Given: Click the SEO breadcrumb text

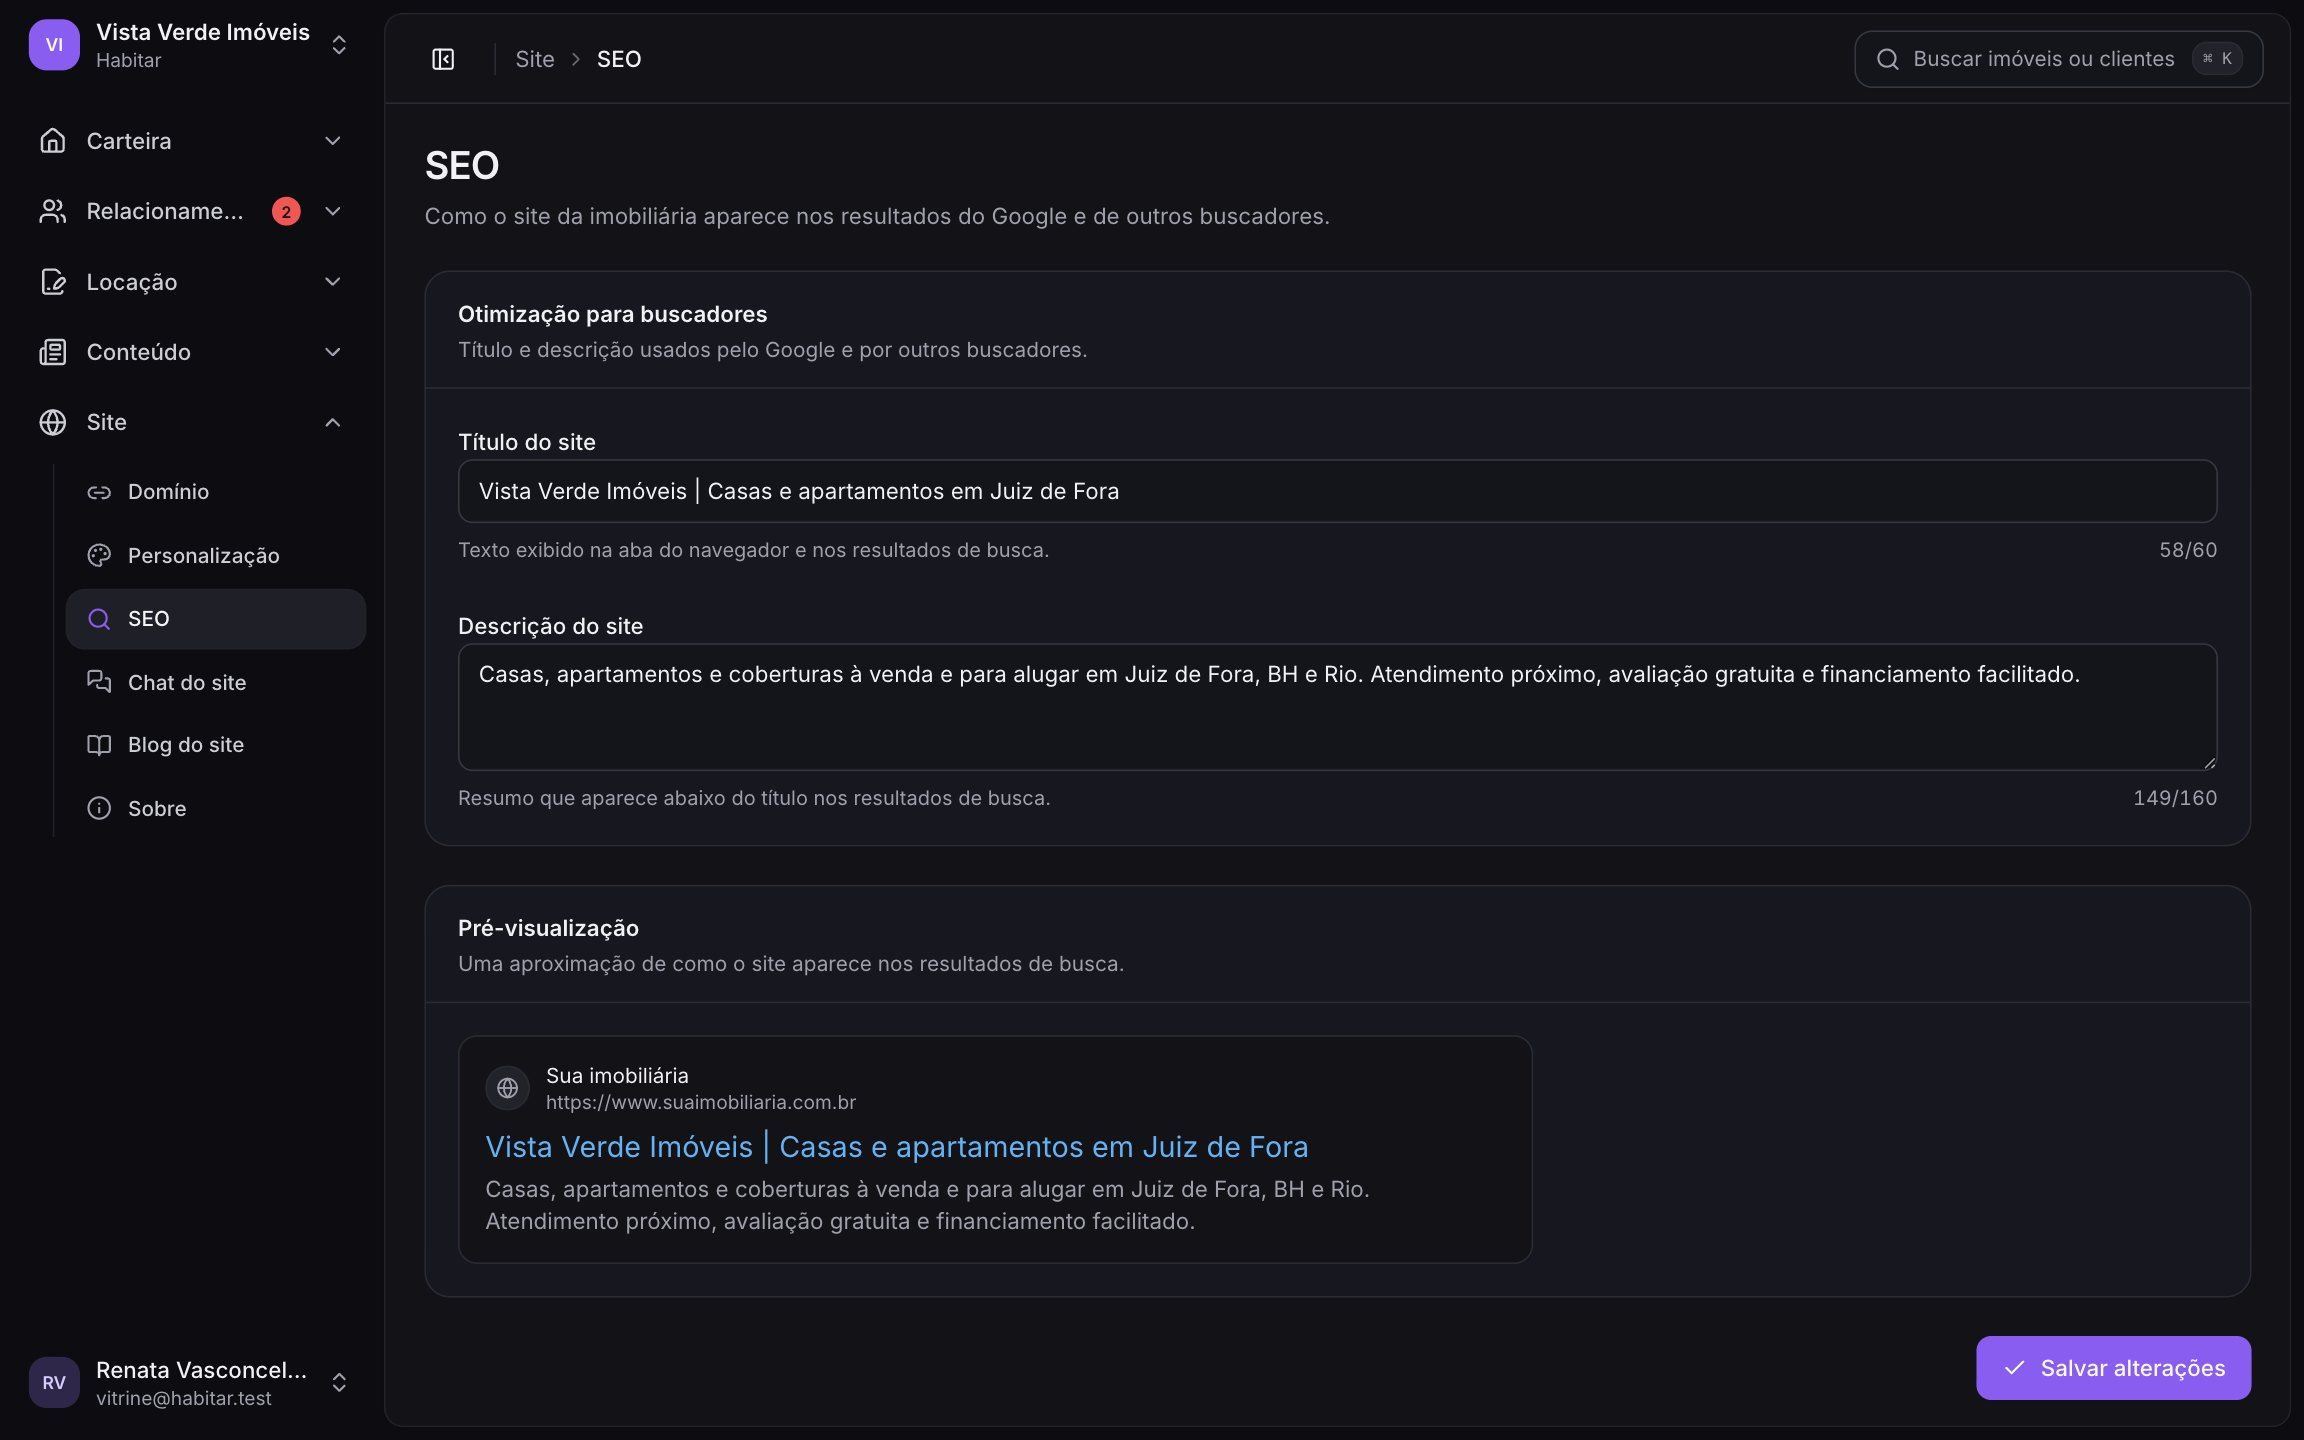Looking at the screenshot, I should 619,59.
